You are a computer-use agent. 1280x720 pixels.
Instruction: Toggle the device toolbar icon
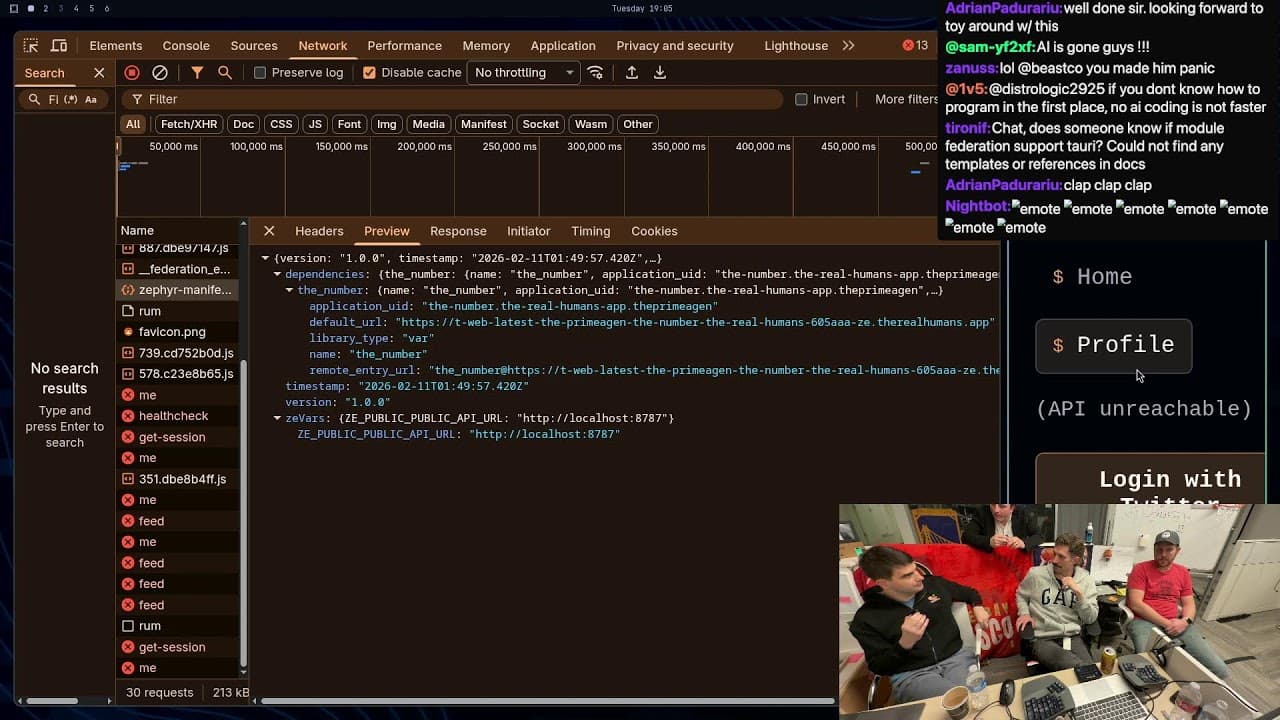pyautogui.click(x=59, y=46)
